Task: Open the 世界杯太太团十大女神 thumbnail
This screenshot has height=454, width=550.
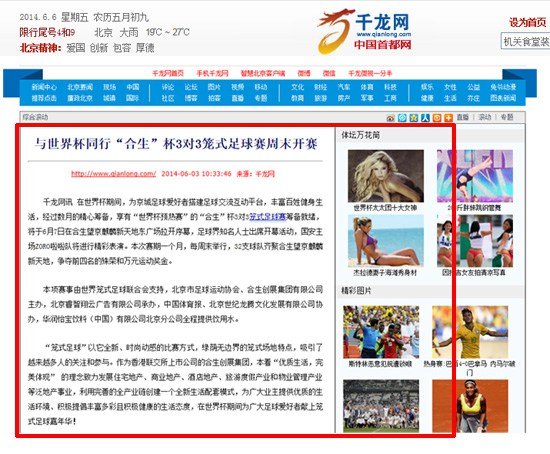Action: (385, 176)
